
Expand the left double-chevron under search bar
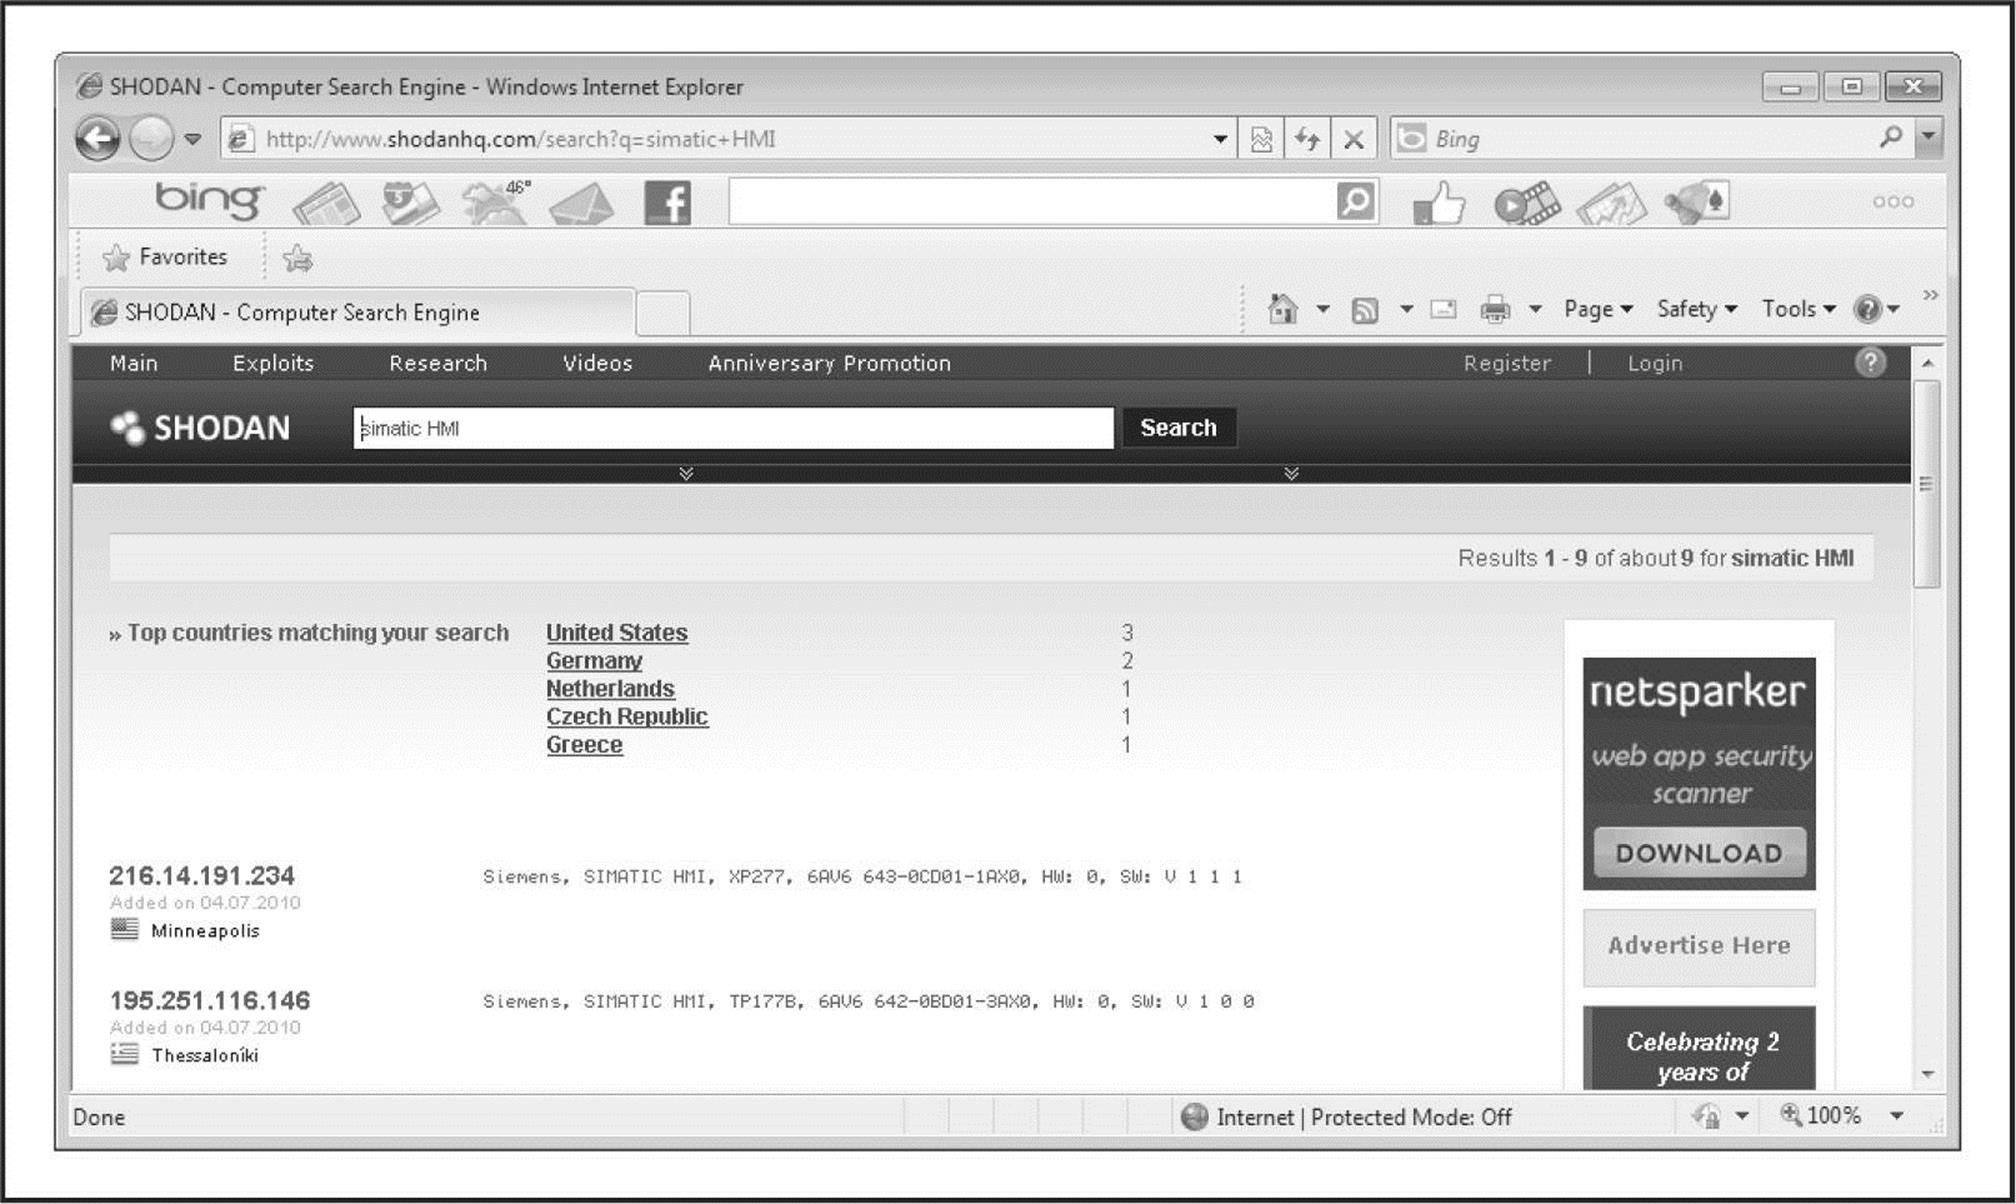pyautogui.click(x=686, y=473)
